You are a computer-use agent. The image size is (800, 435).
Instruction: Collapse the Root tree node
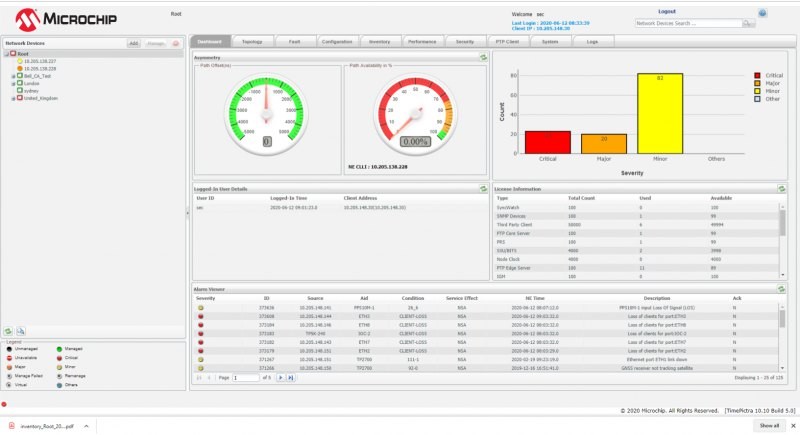pos(6,53)
